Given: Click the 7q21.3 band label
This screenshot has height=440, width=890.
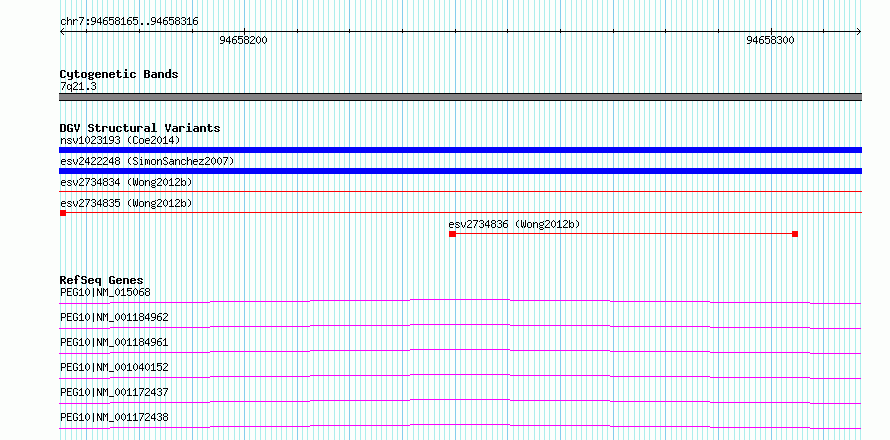Looking at the screenshot, I should coord(78,86).
